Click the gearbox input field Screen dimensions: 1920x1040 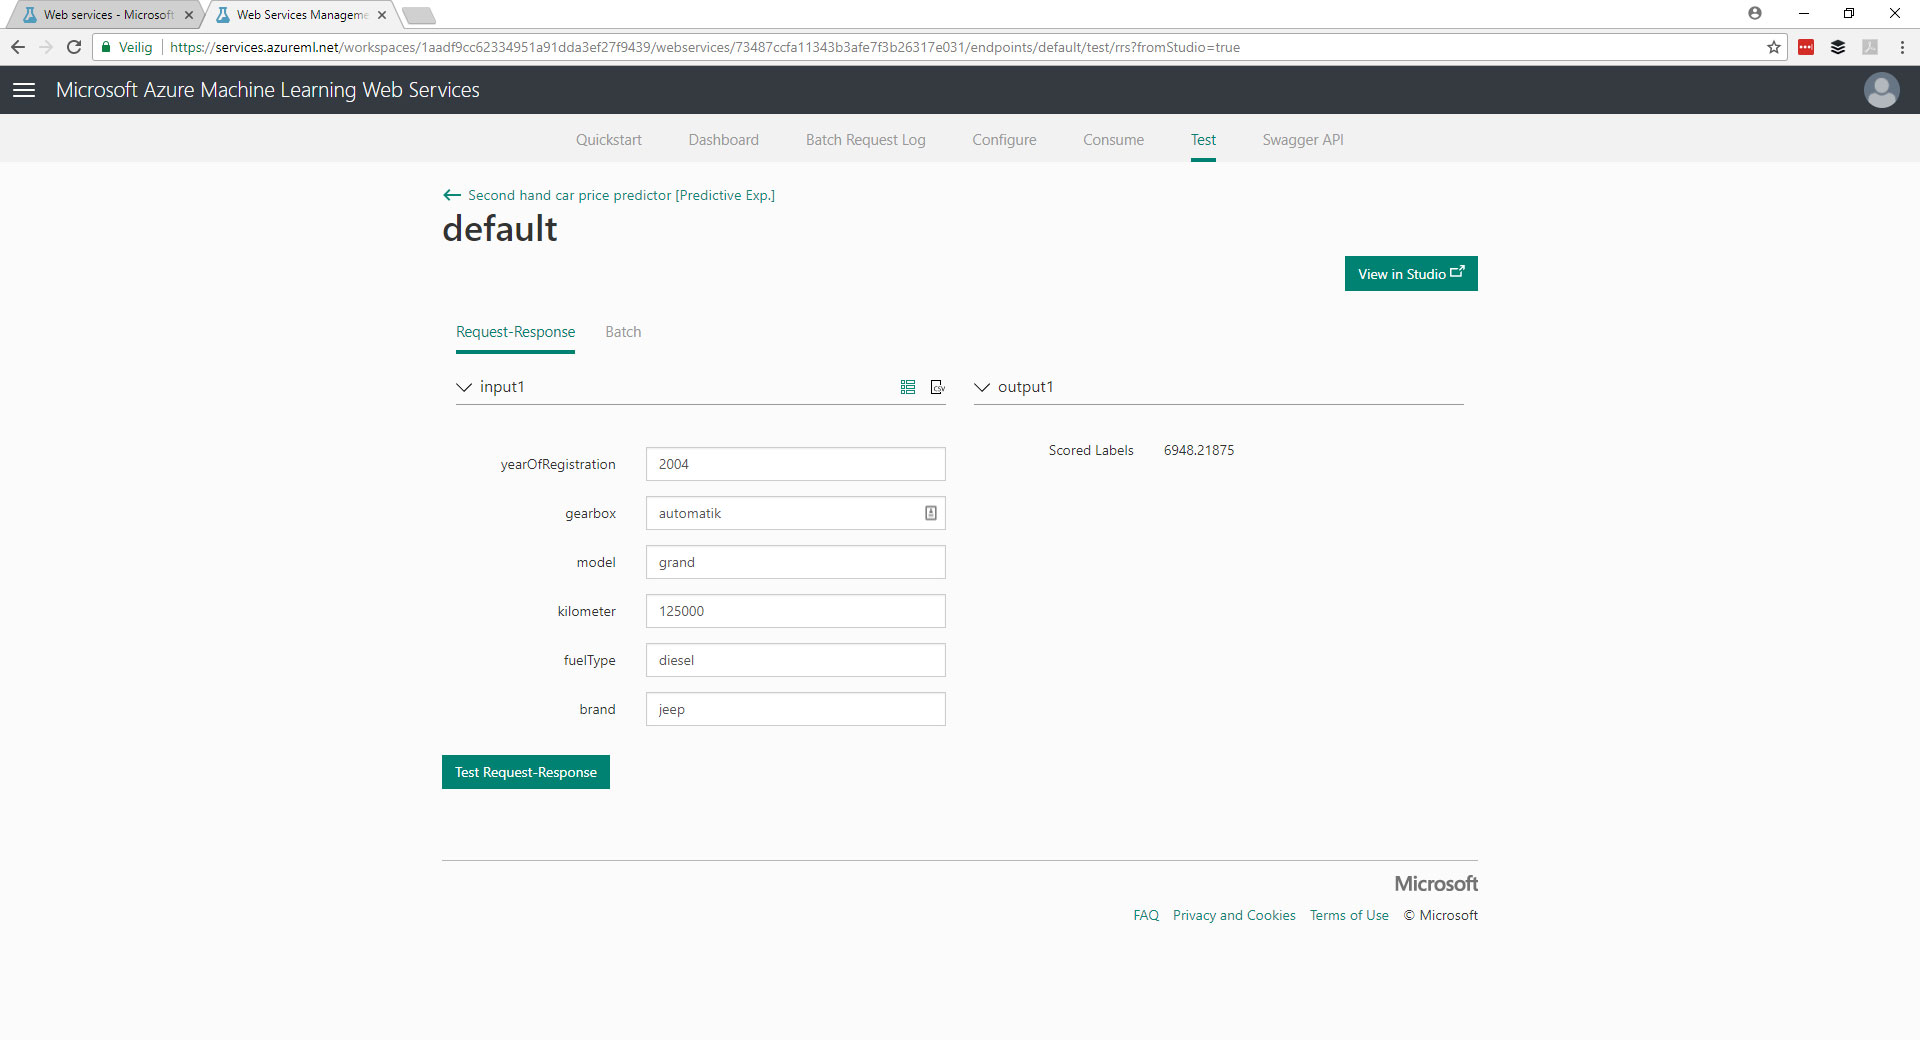click(796, 513)
